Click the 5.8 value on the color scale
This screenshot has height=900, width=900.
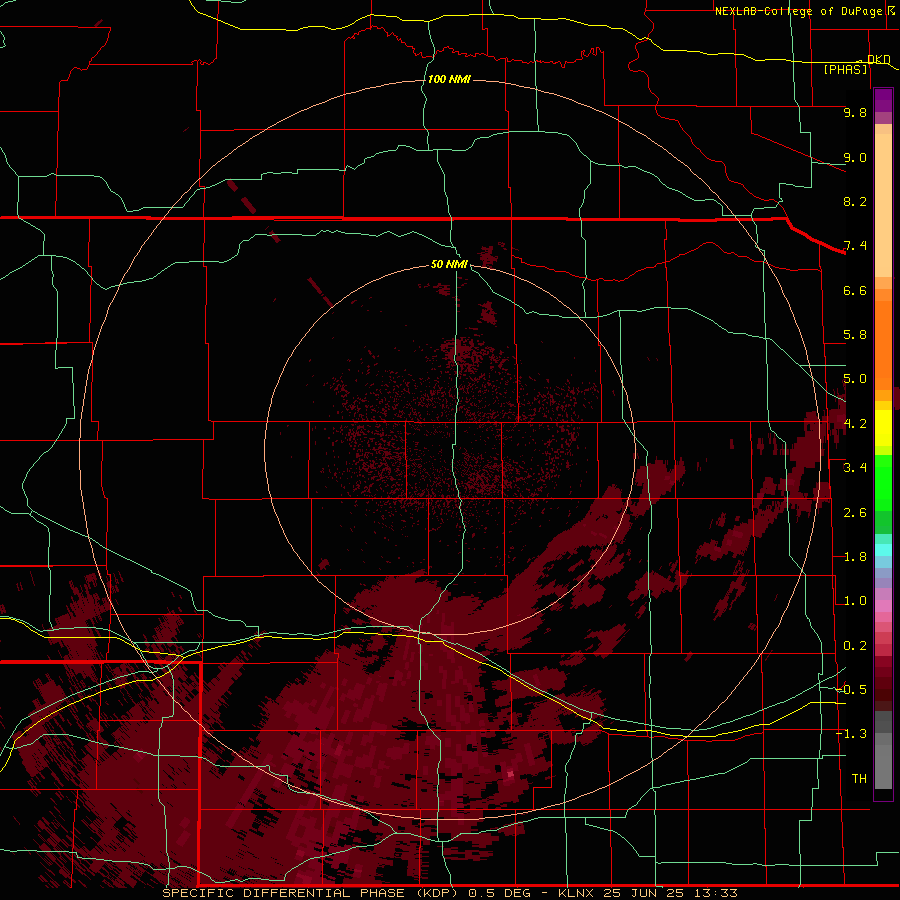(855, 335)
